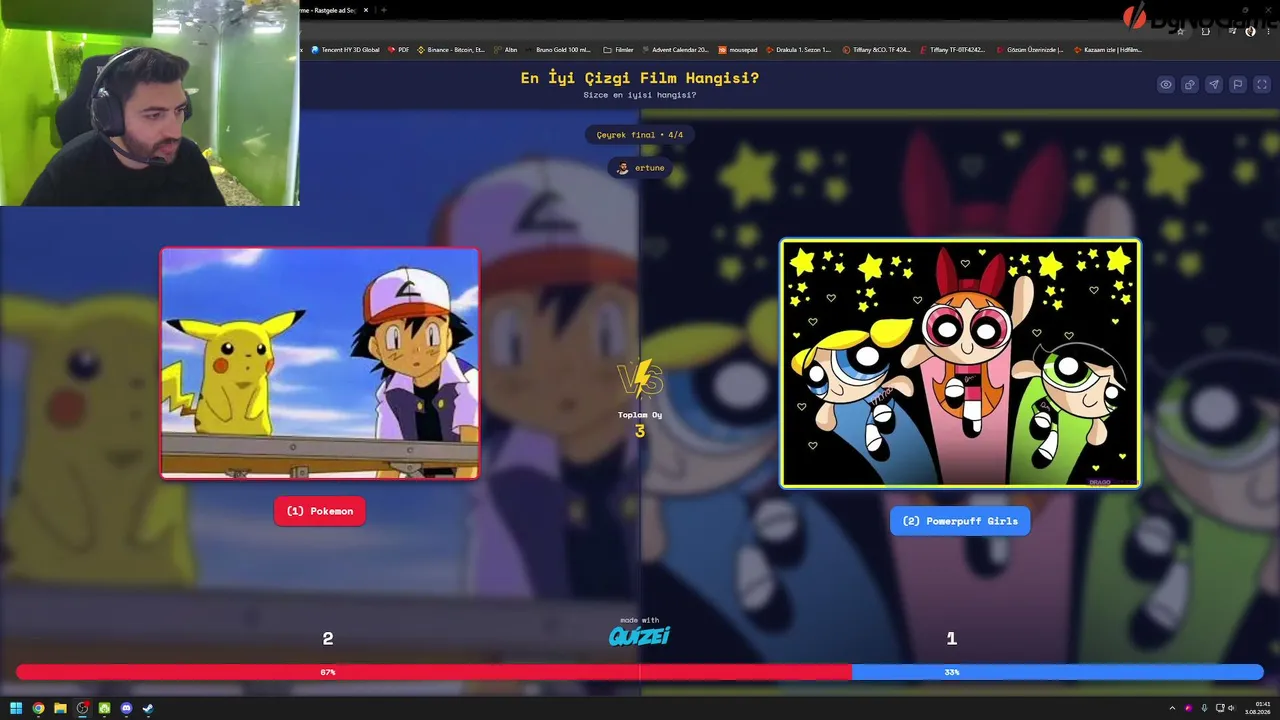Open Google Chrome from the taskbar

point(38,709)
